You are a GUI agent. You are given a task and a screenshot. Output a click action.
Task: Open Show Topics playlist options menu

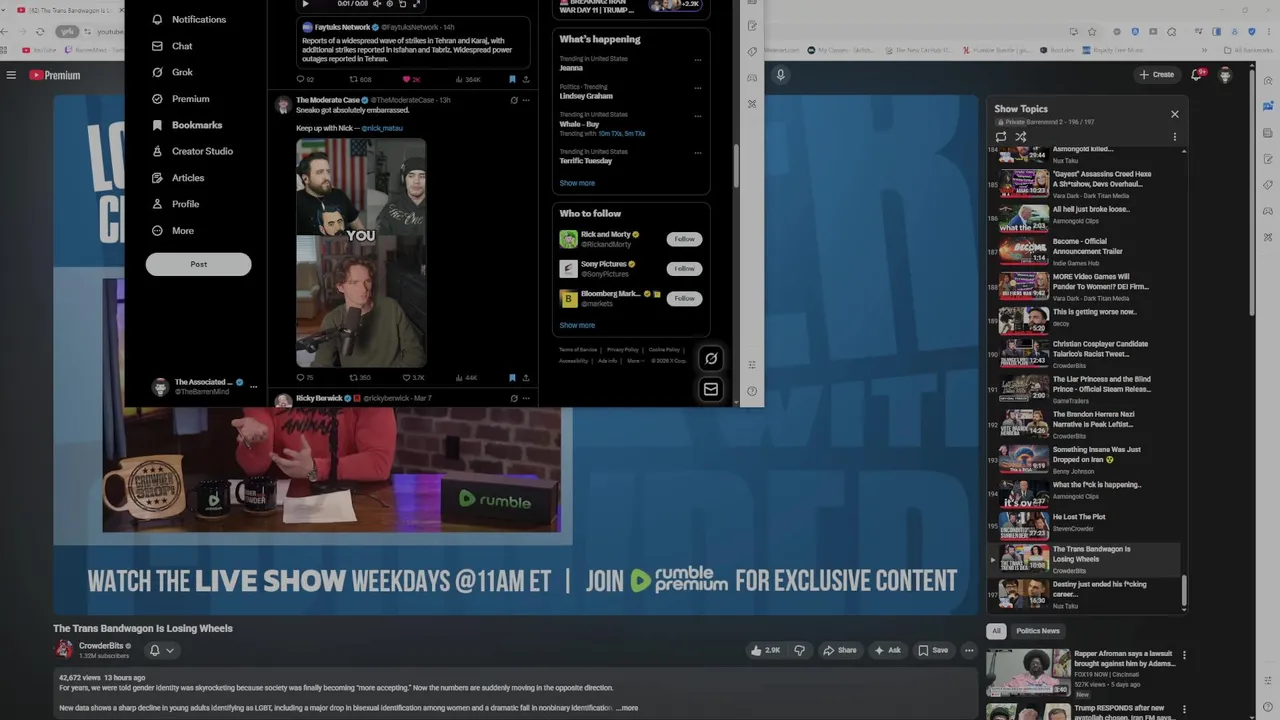(1175, 137)
